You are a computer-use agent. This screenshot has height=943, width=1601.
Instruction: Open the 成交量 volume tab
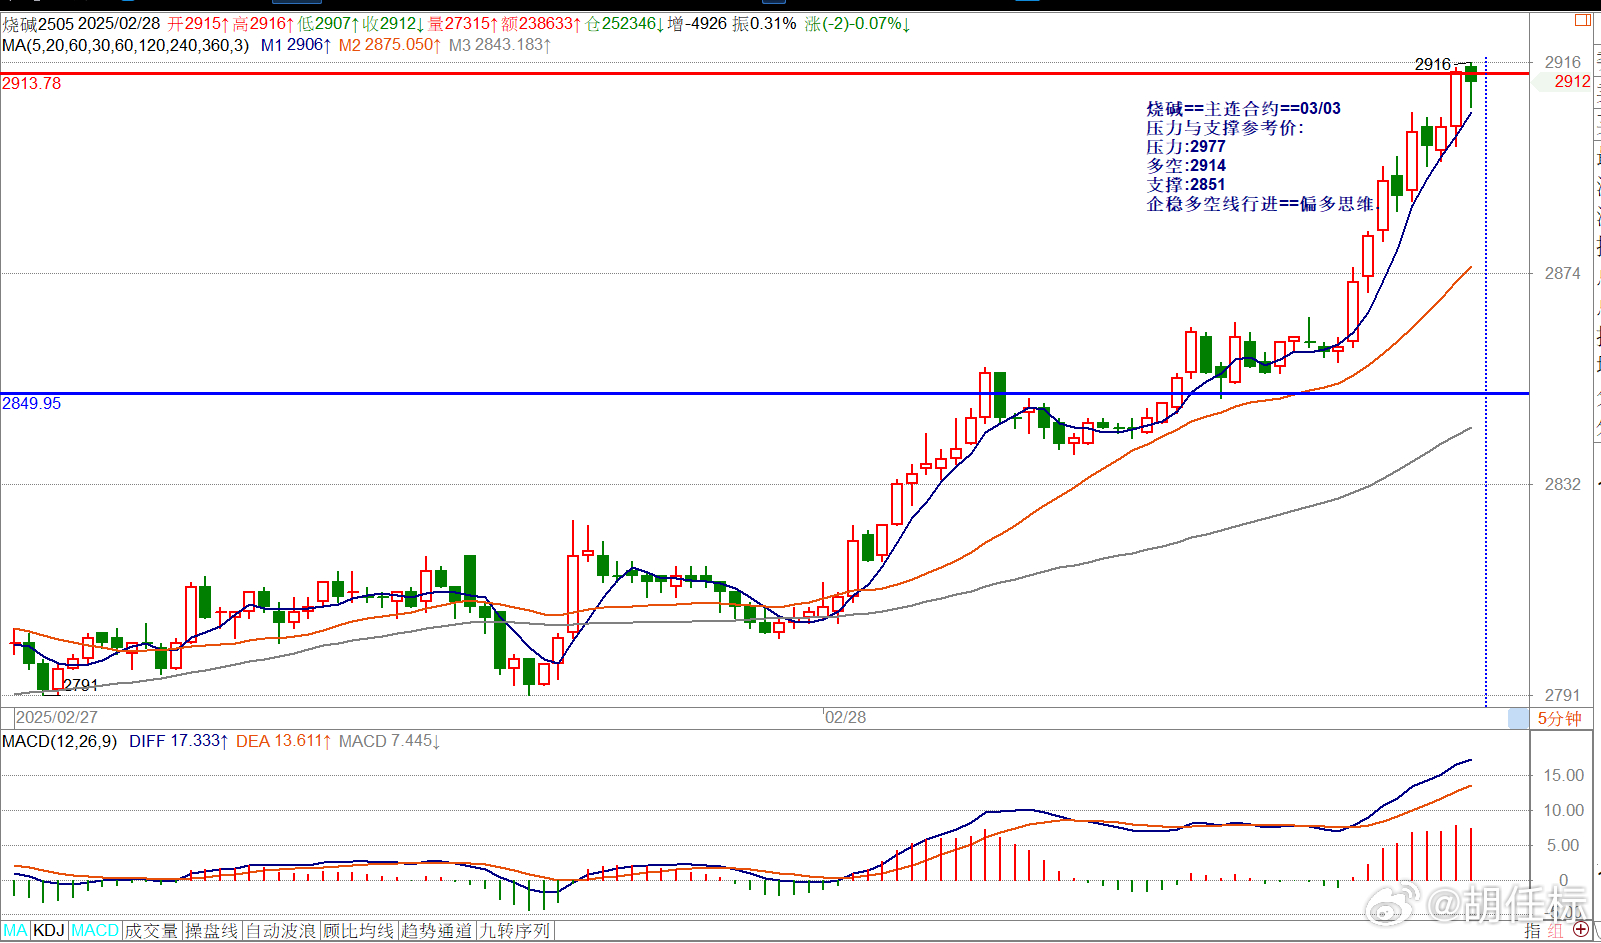151,931
